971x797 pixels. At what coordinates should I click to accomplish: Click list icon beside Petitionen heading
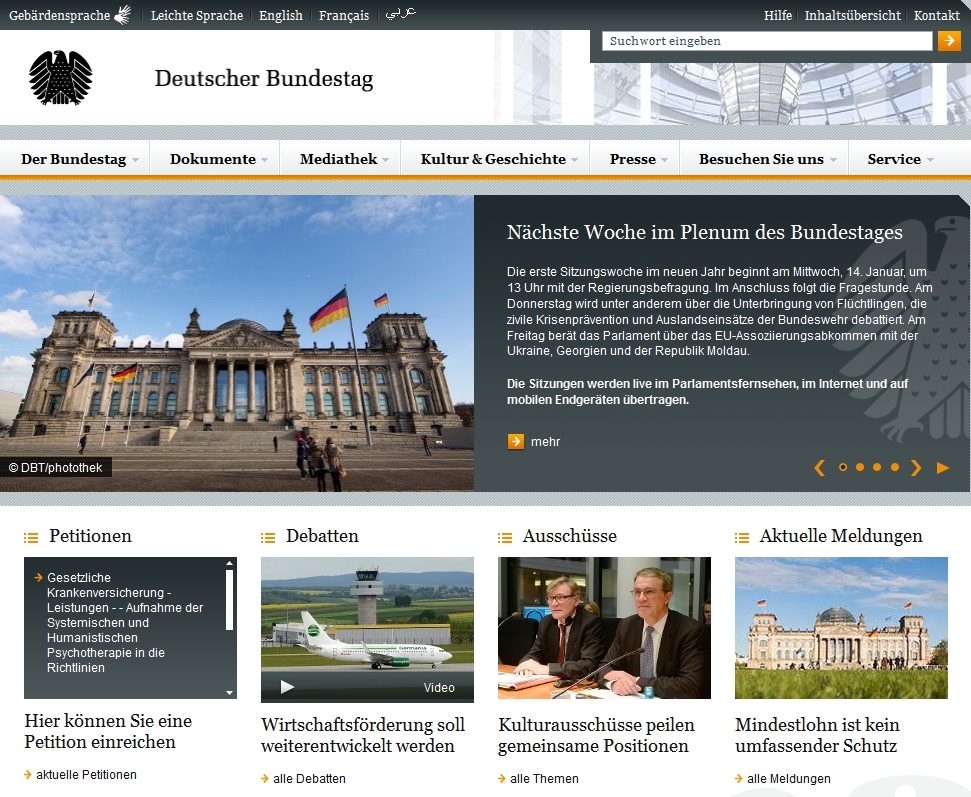tap(31, 538)
